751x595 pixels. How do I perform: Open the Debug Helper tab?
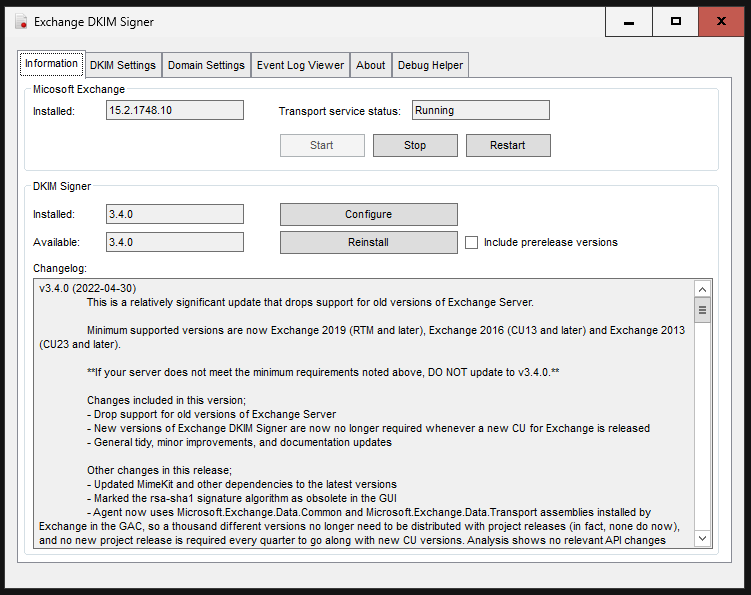tap(430, 65)
